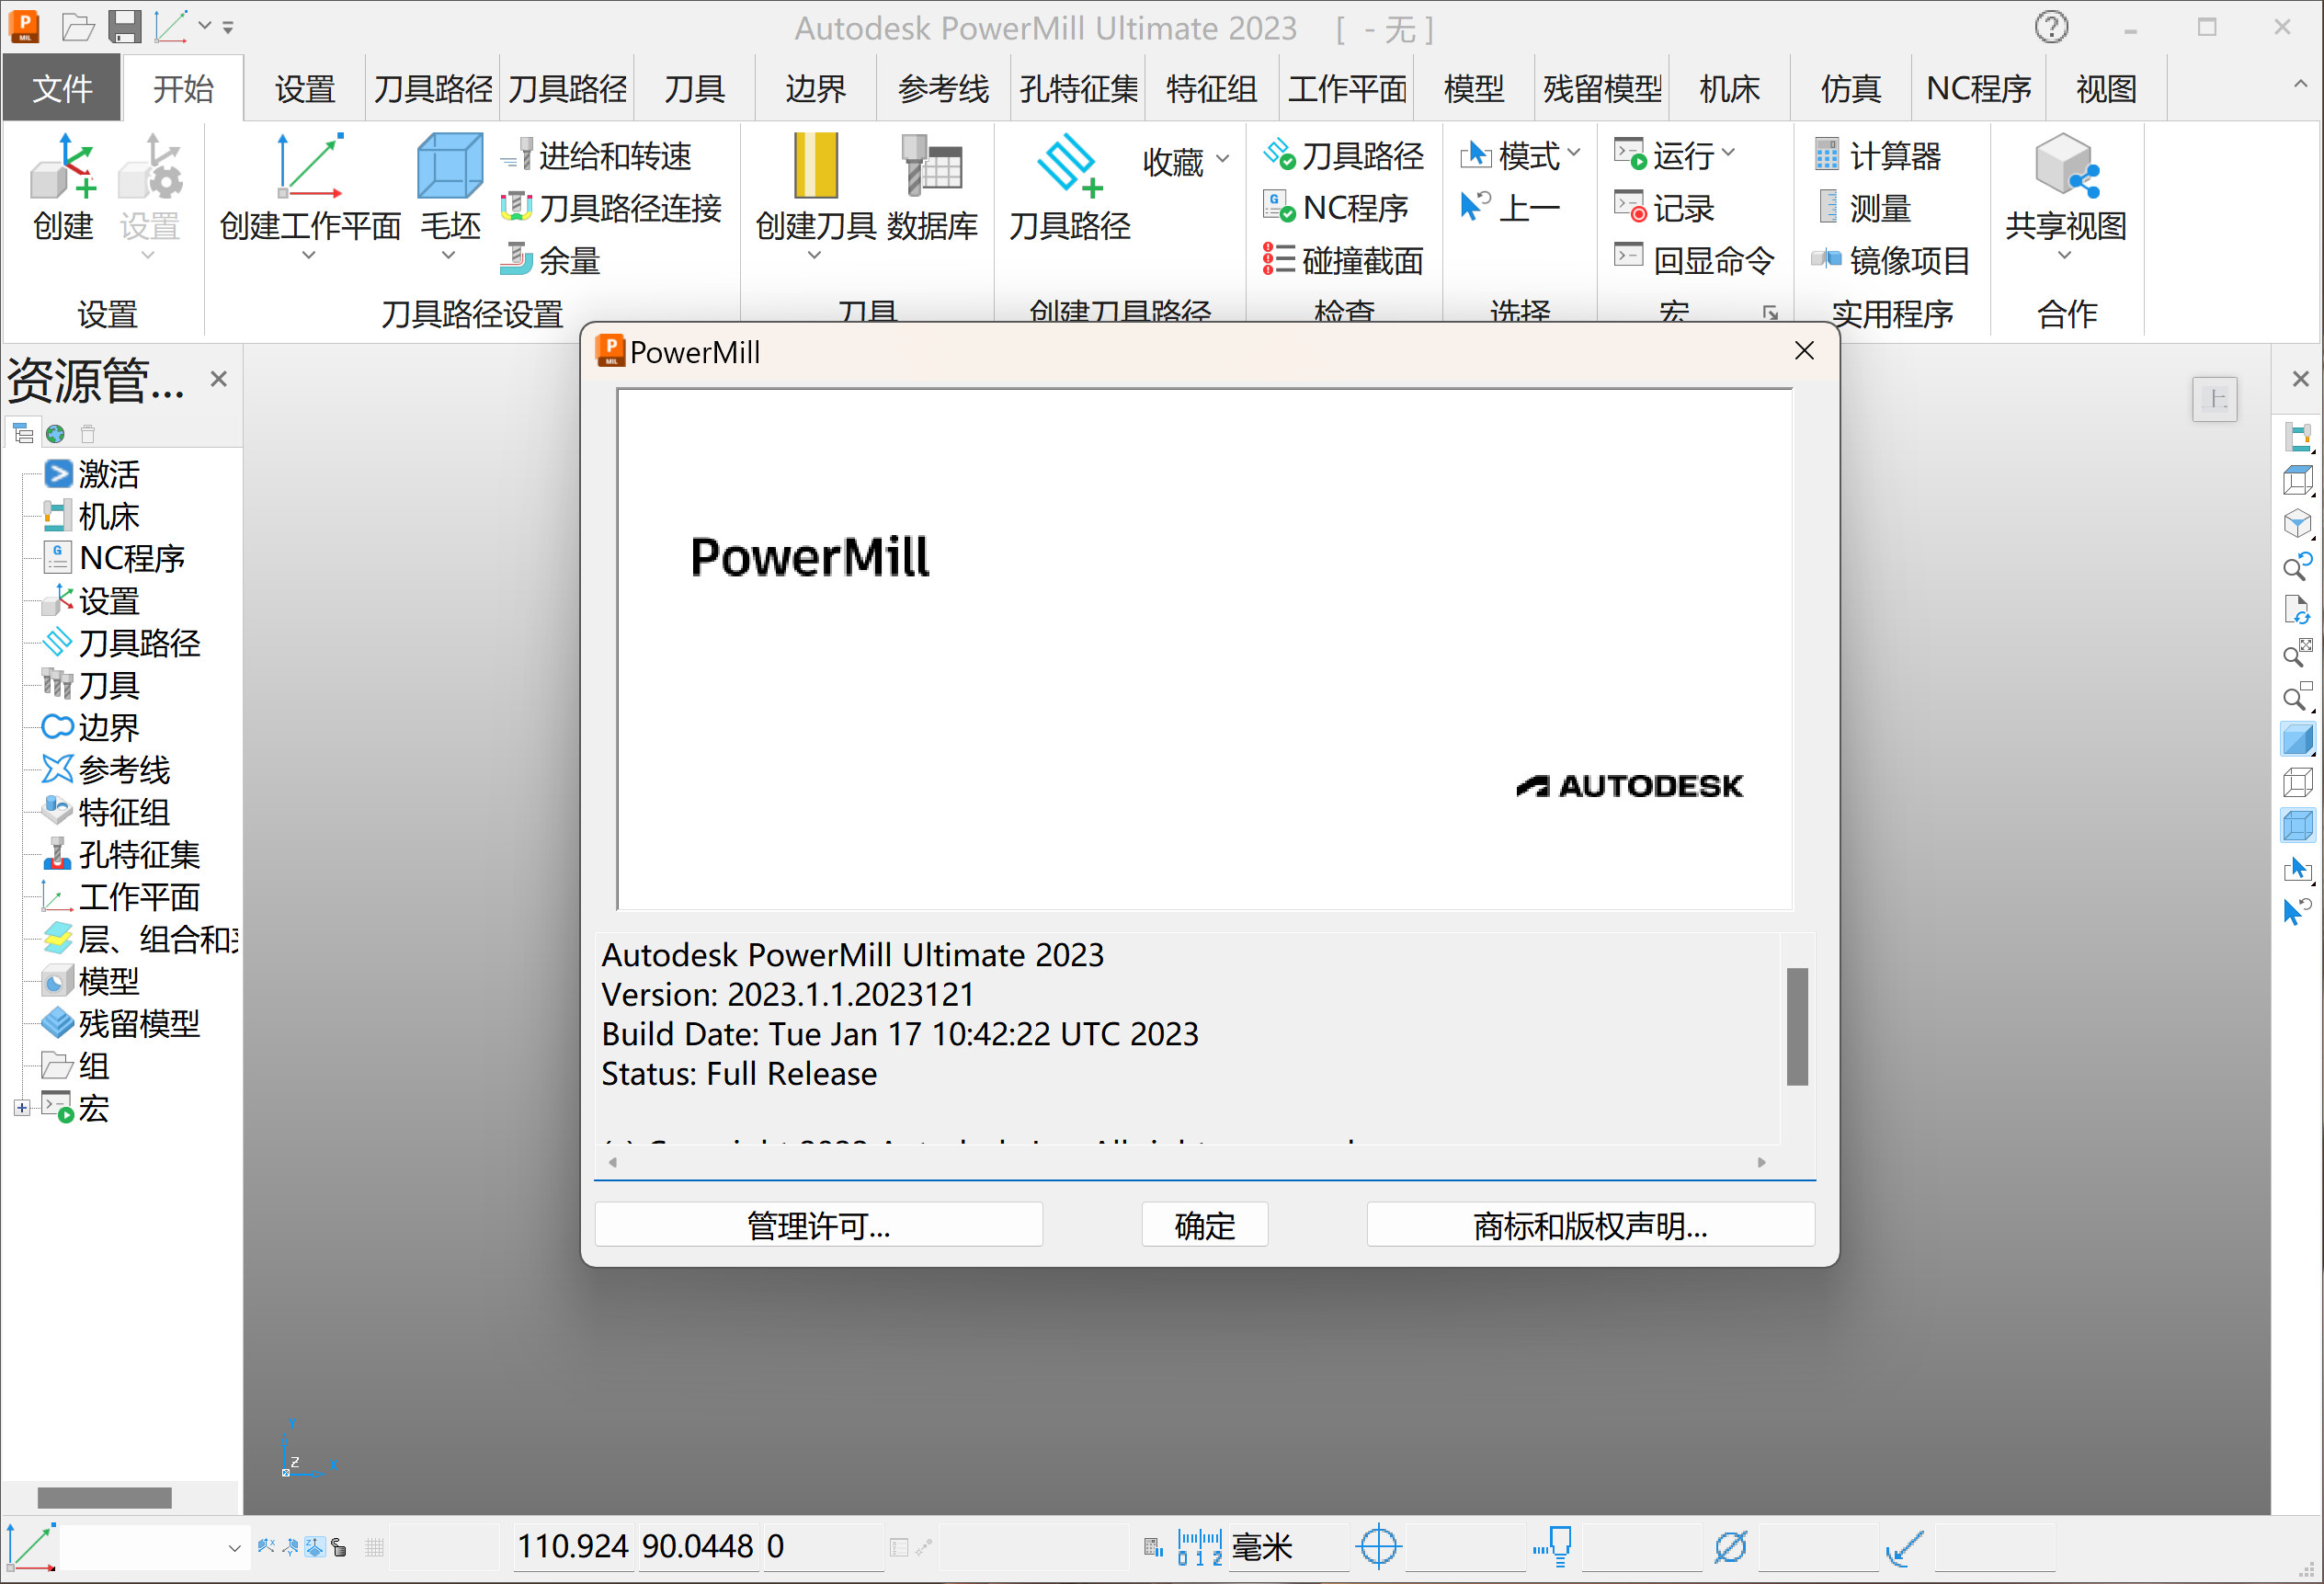Open the Favorites (收藏) dropdown
Viewport: 2324px width, 1584px height.
[x=1186, y=160]
